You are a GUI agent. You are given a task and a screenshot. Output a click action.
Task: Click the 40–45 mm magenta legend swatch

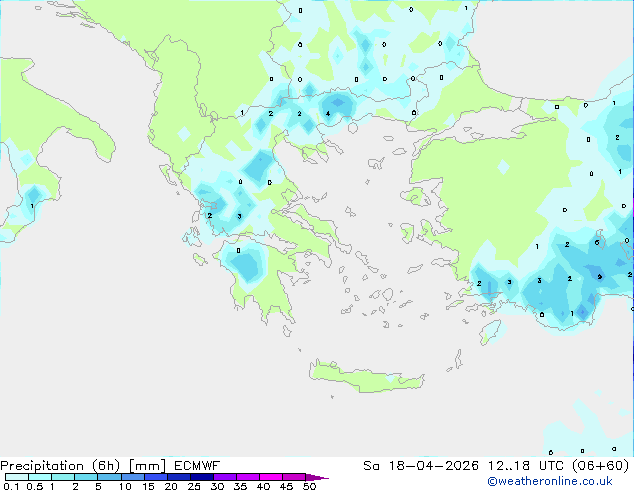click(x=271, y=477)
